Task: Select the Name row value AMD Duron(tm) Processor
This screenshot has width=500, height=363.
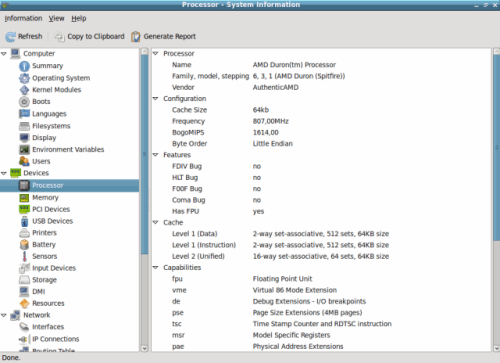Action: tap(294, 65)
